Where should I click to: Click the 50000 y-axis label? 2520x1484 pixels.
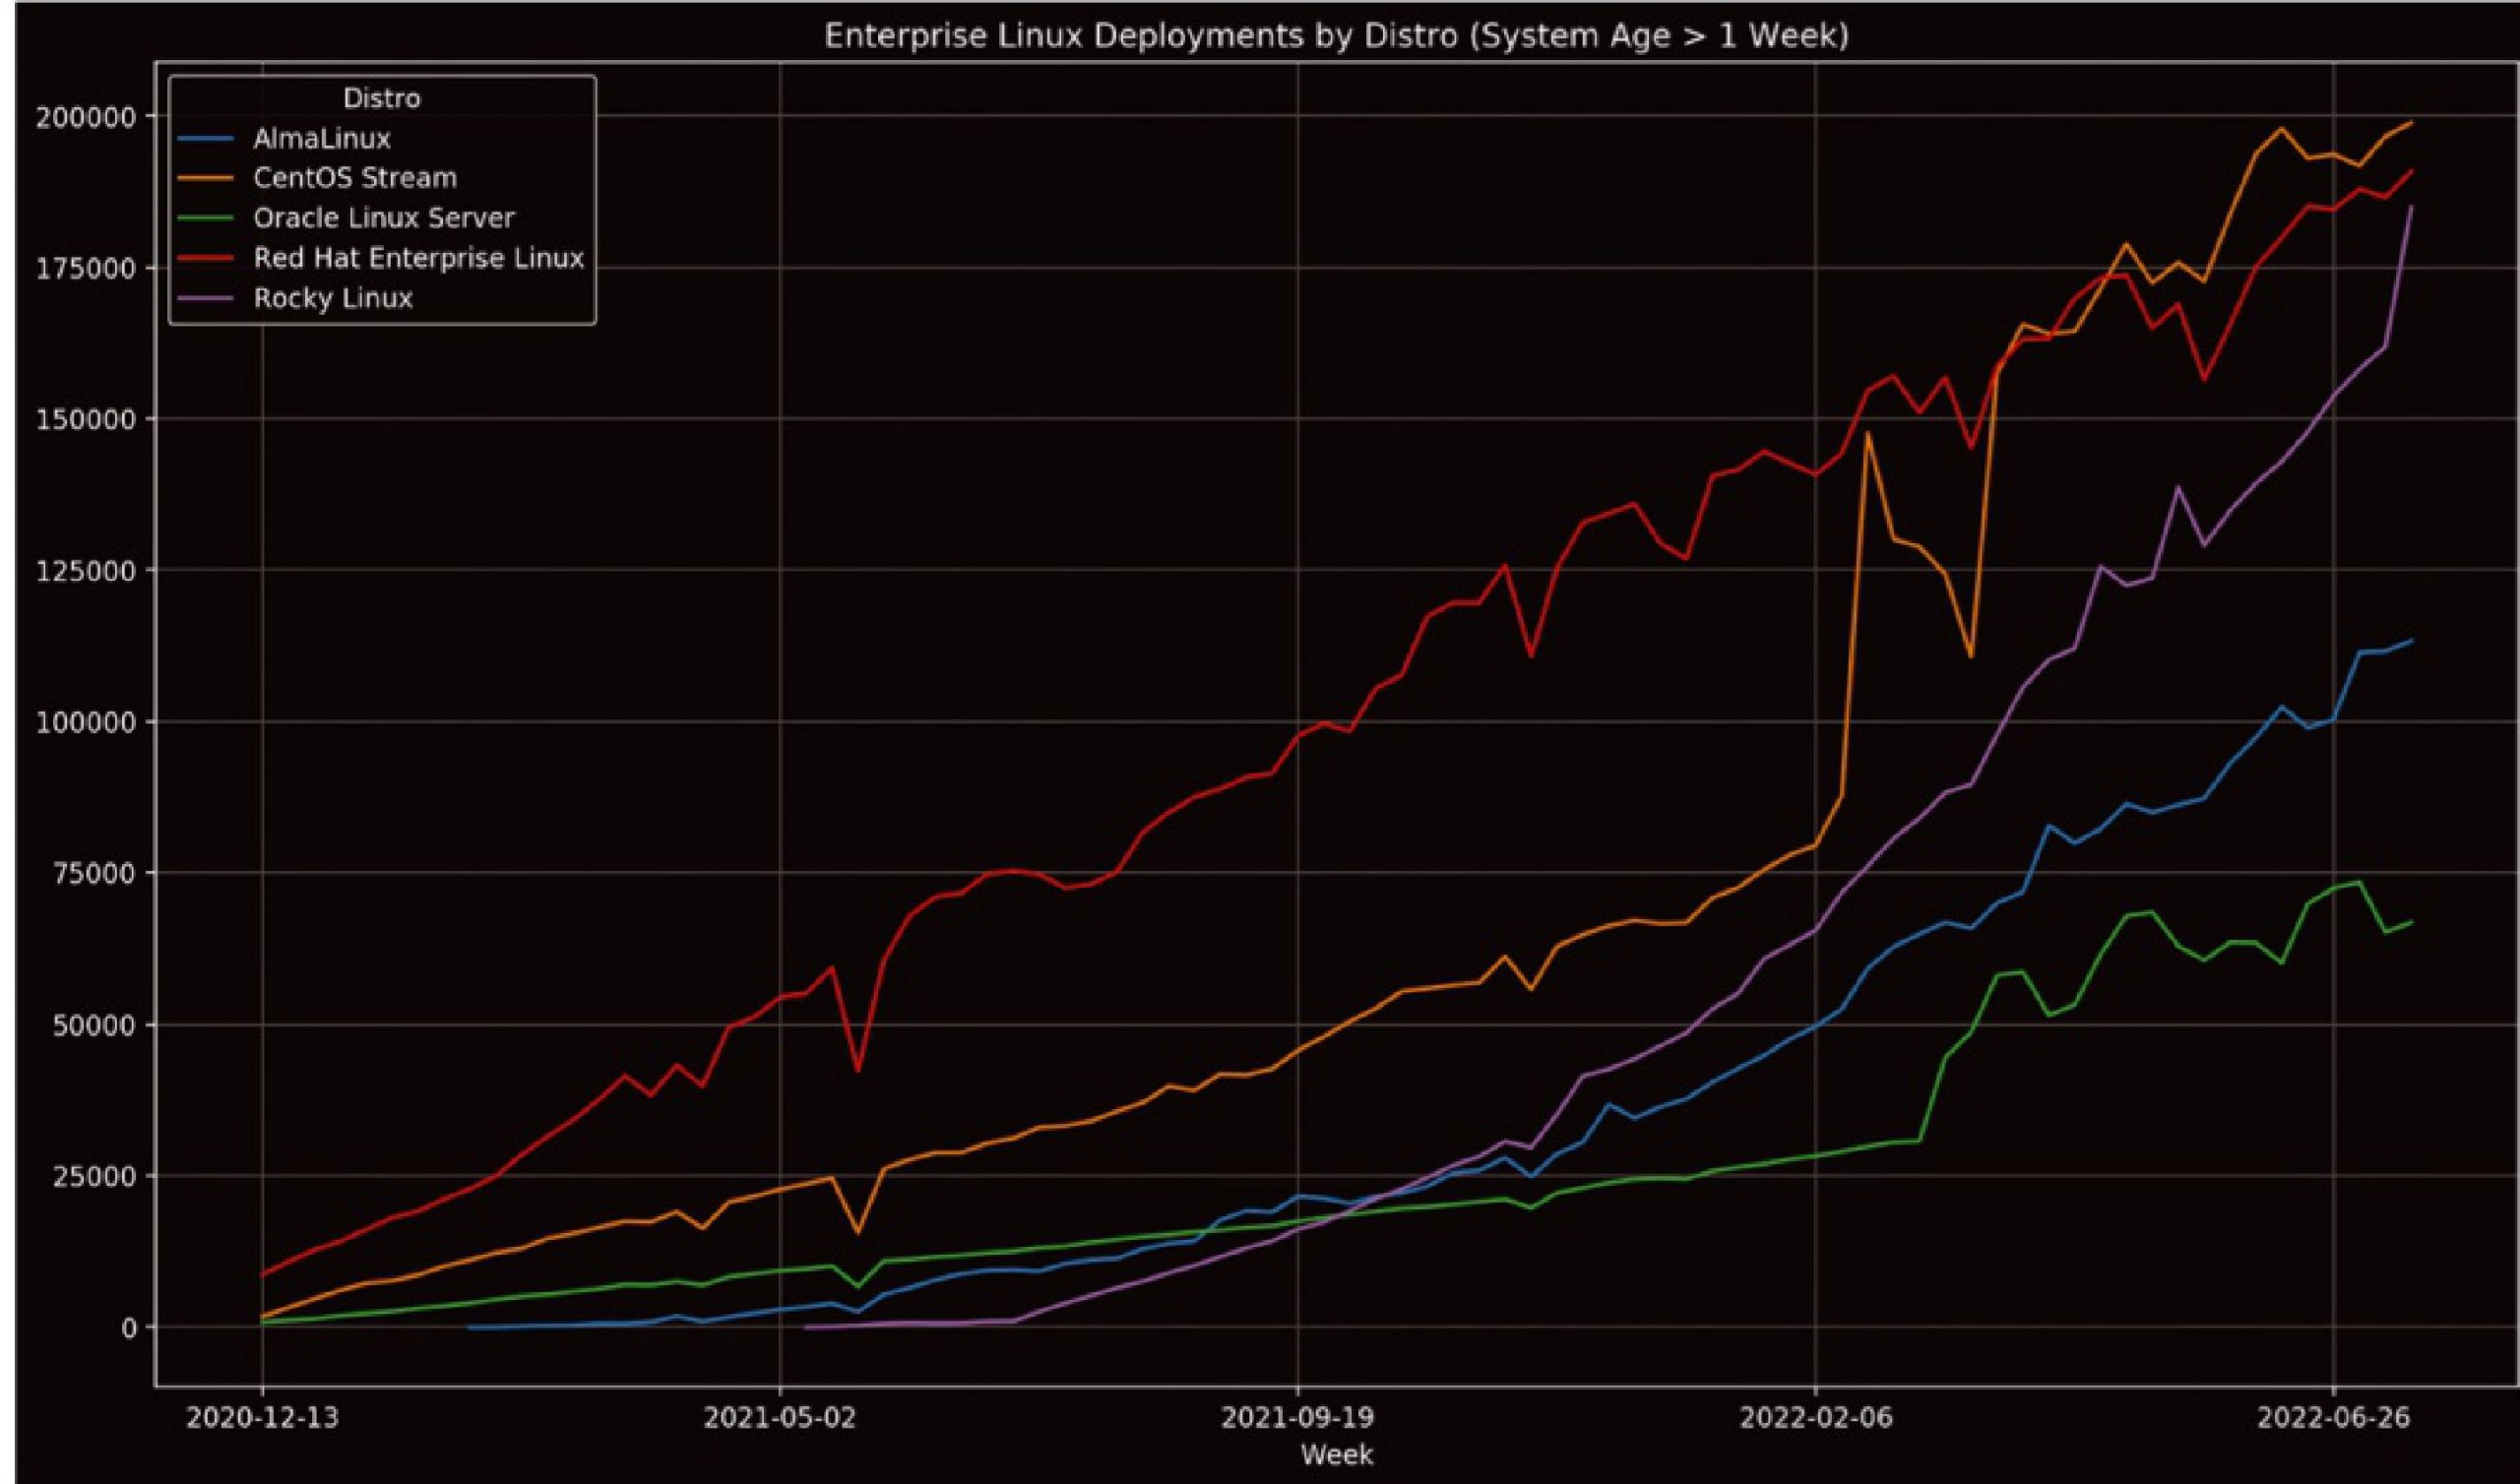94,1025
